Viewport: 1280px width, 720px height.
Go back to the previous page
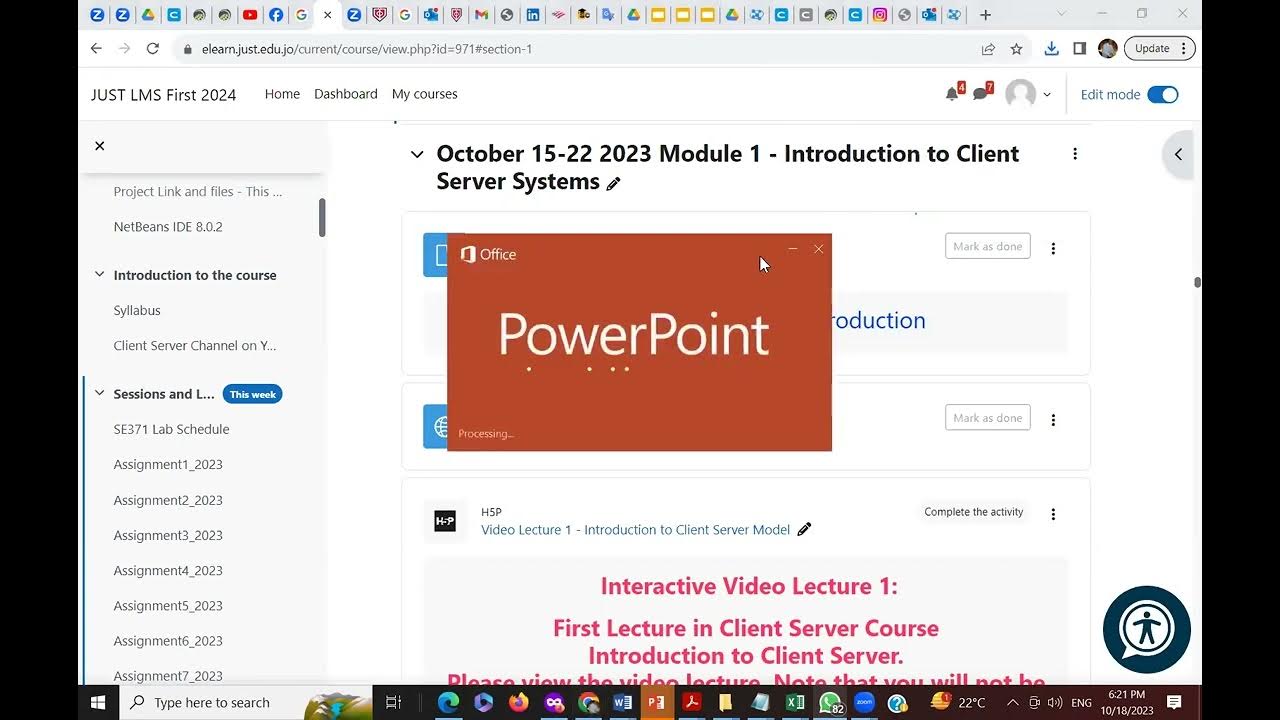click(x=96, y=48)
